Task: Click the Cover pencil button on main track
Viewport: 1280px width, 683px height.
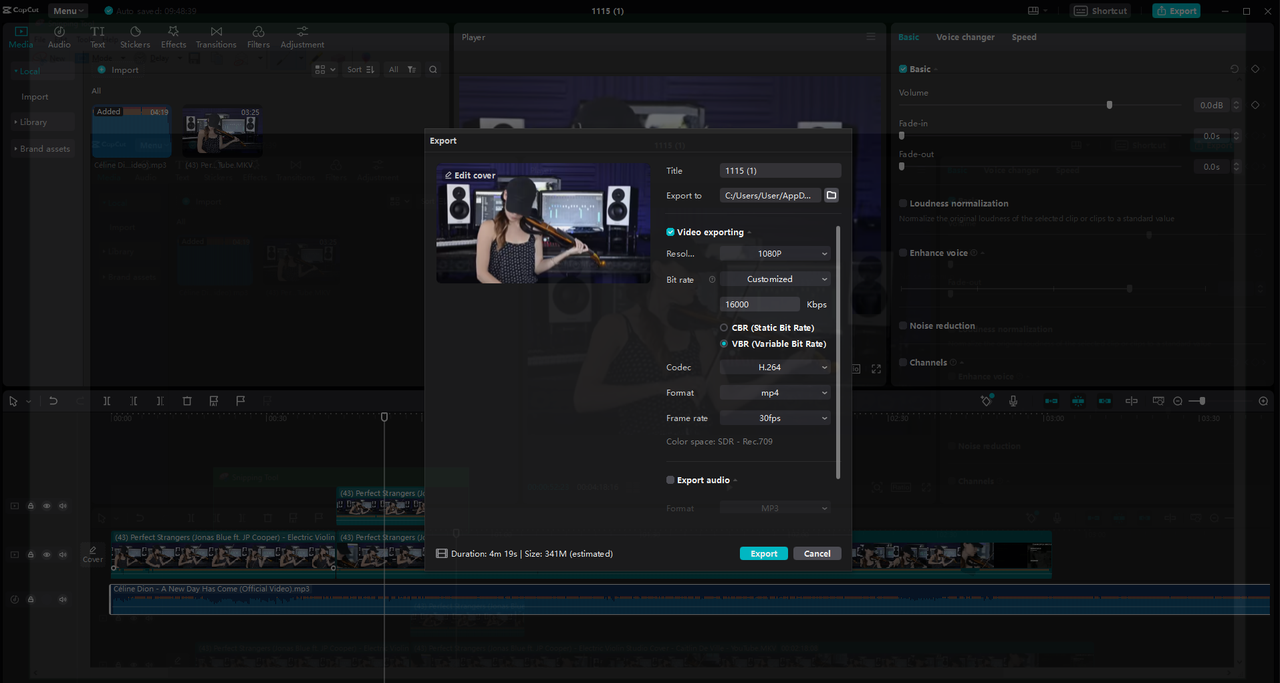Action: click(x=92, y=554)
